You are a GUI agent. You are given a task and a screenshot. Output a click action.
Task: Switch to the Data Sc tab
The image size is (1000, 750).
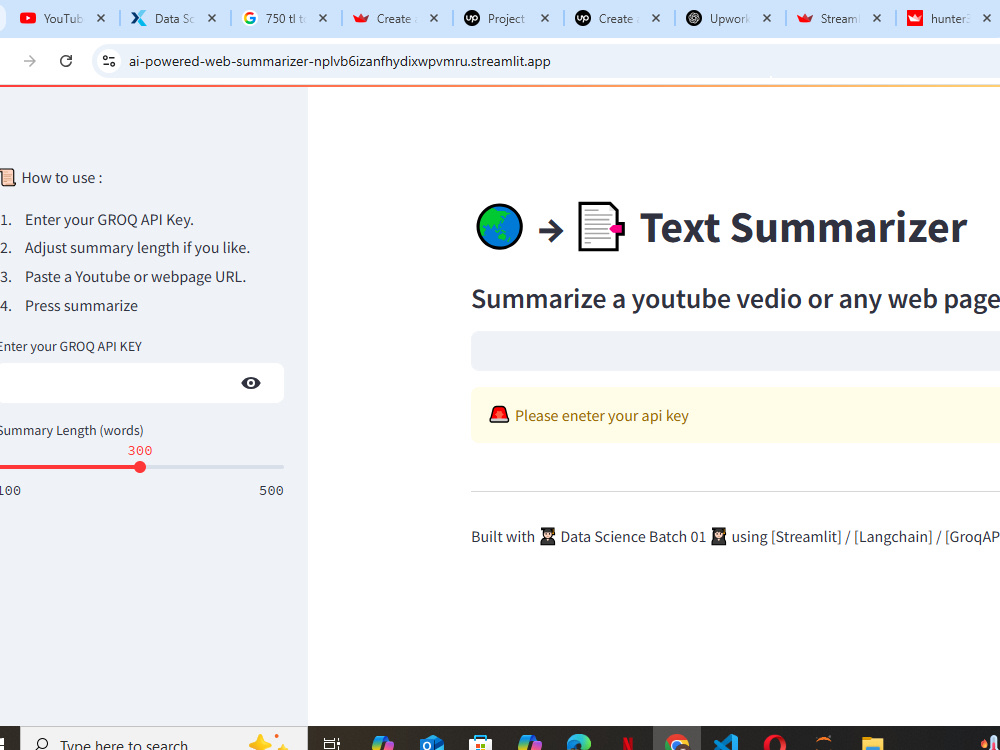[x=173, y=18]
